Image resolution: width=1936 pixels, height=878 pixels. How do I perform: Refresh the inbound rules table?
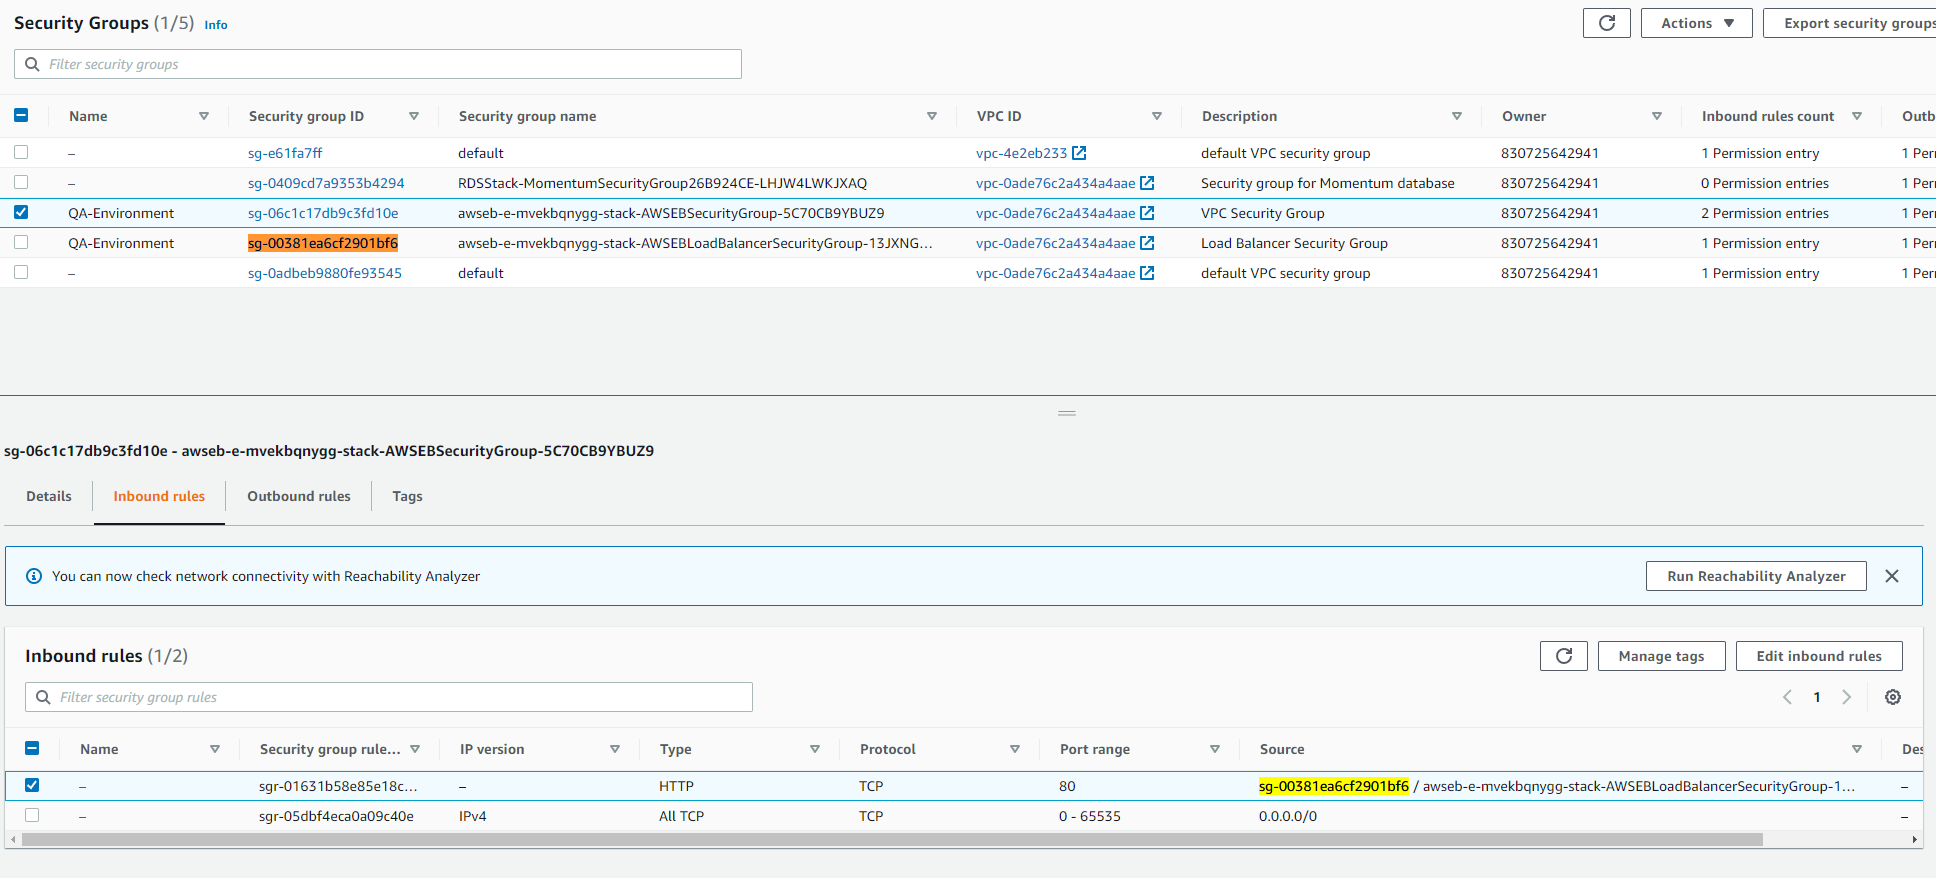[1564, 656]
